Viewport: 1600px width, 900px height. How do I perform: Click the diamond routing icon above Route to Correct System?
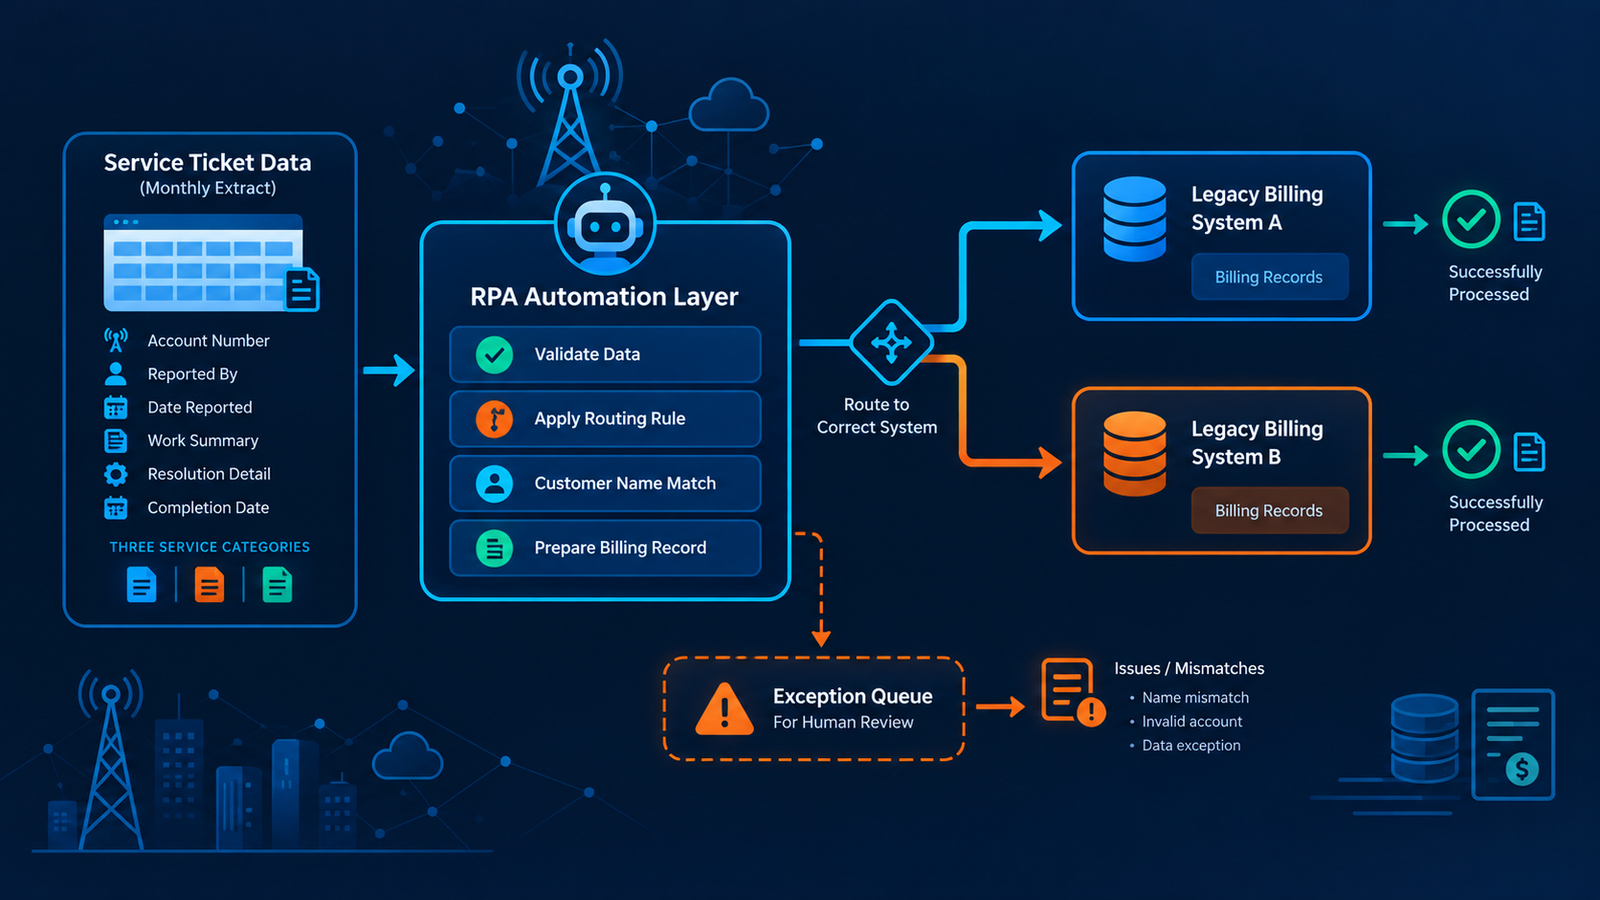point(891,343)
